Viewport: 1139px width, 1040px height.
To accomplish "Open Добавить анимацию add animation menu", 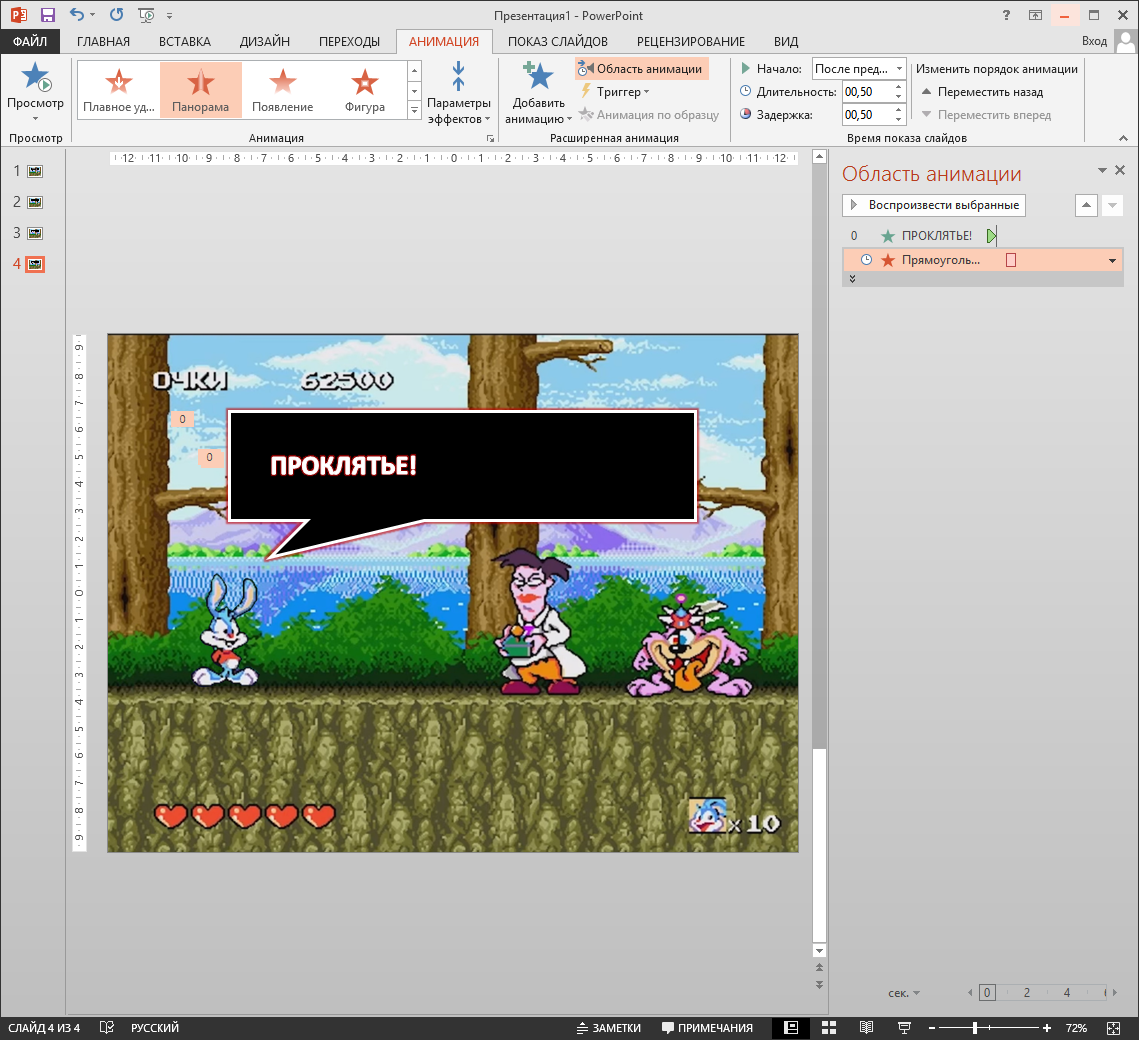I will (x=538, y=92).
